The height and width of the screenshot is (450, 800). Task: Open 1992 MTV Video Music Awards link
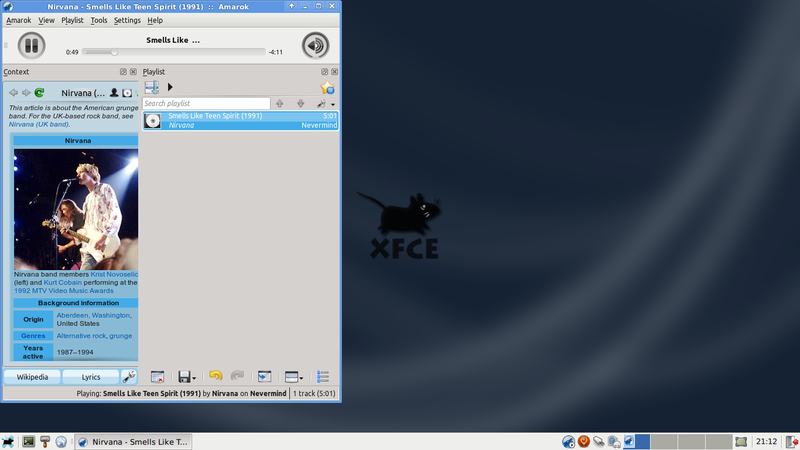64,291
